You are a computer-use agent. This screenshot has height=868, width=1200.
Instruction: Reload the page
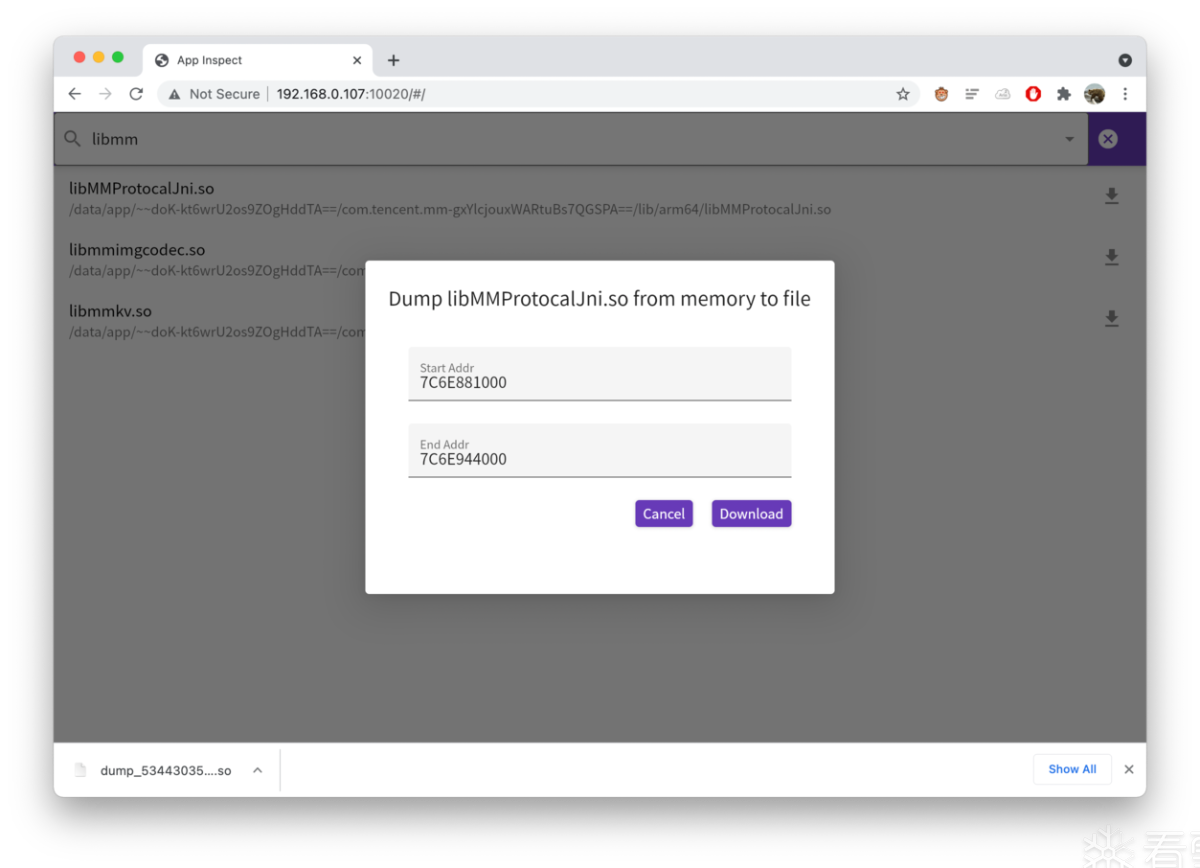pyautogui.click(x=136, y=94)
